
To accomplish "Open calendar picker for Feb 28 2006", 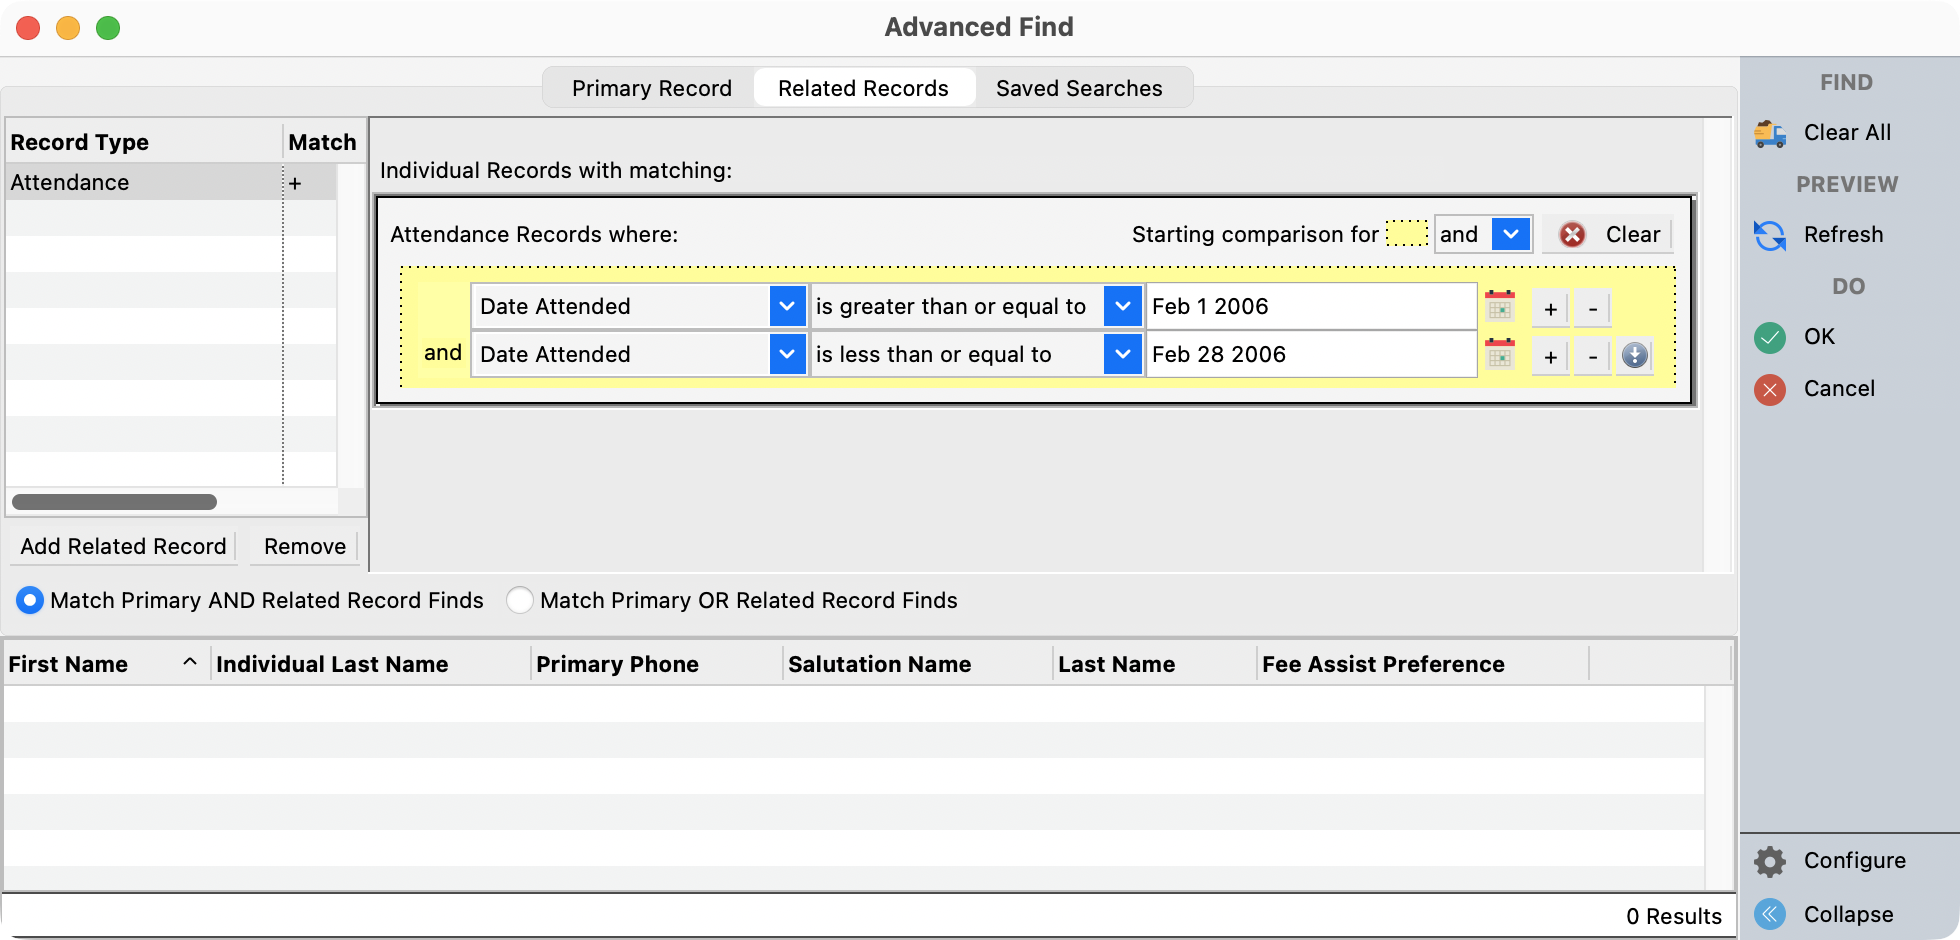I will click(x=1500, y=354).
